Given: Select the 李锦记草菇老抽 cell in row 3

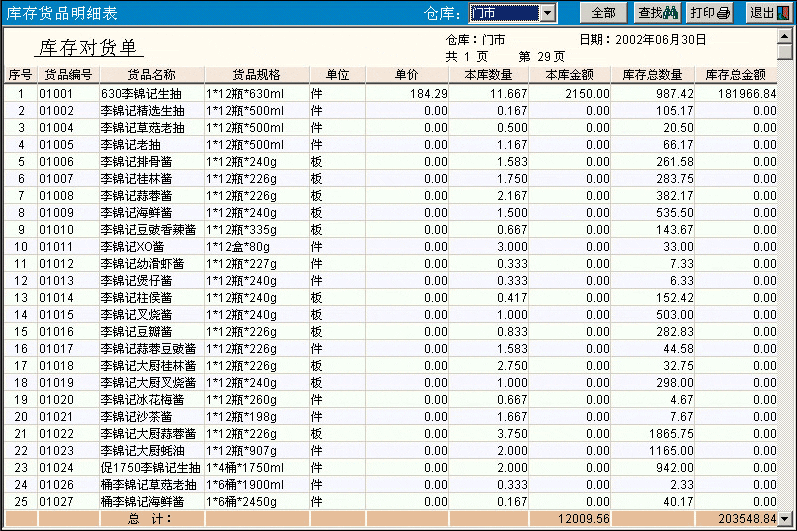Looking at the screenshot, I should point(142,128).
